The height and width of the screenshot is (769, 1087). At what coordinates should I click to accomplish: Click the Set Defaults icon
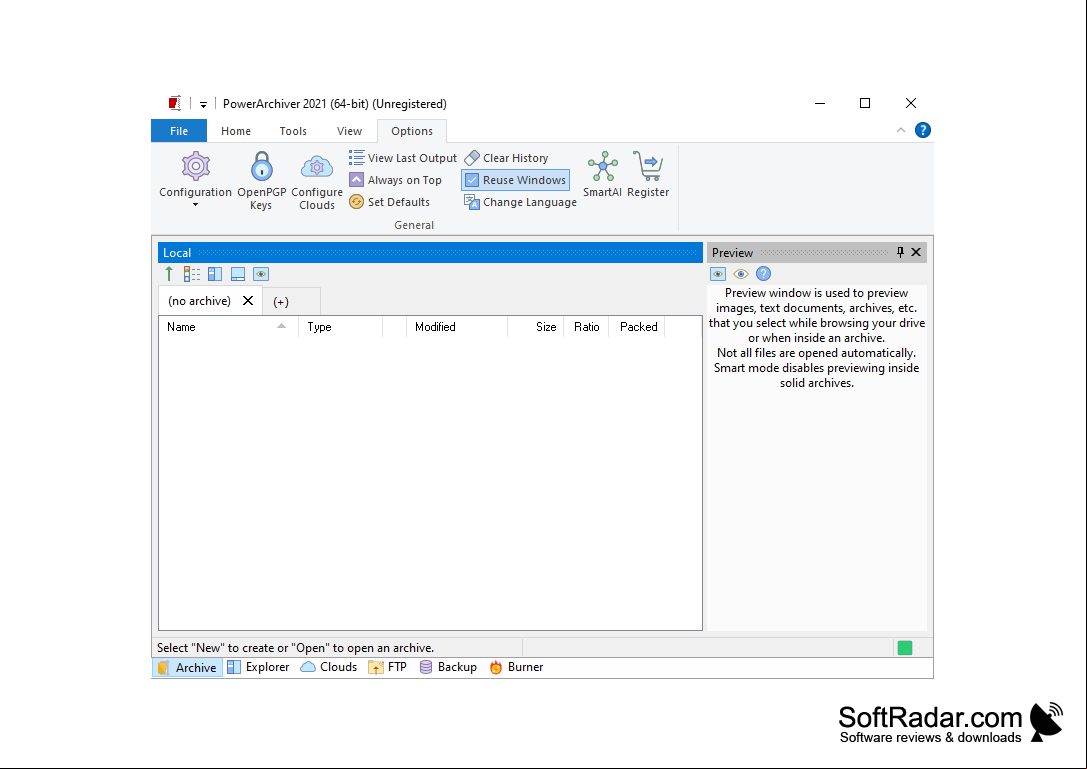356,202
